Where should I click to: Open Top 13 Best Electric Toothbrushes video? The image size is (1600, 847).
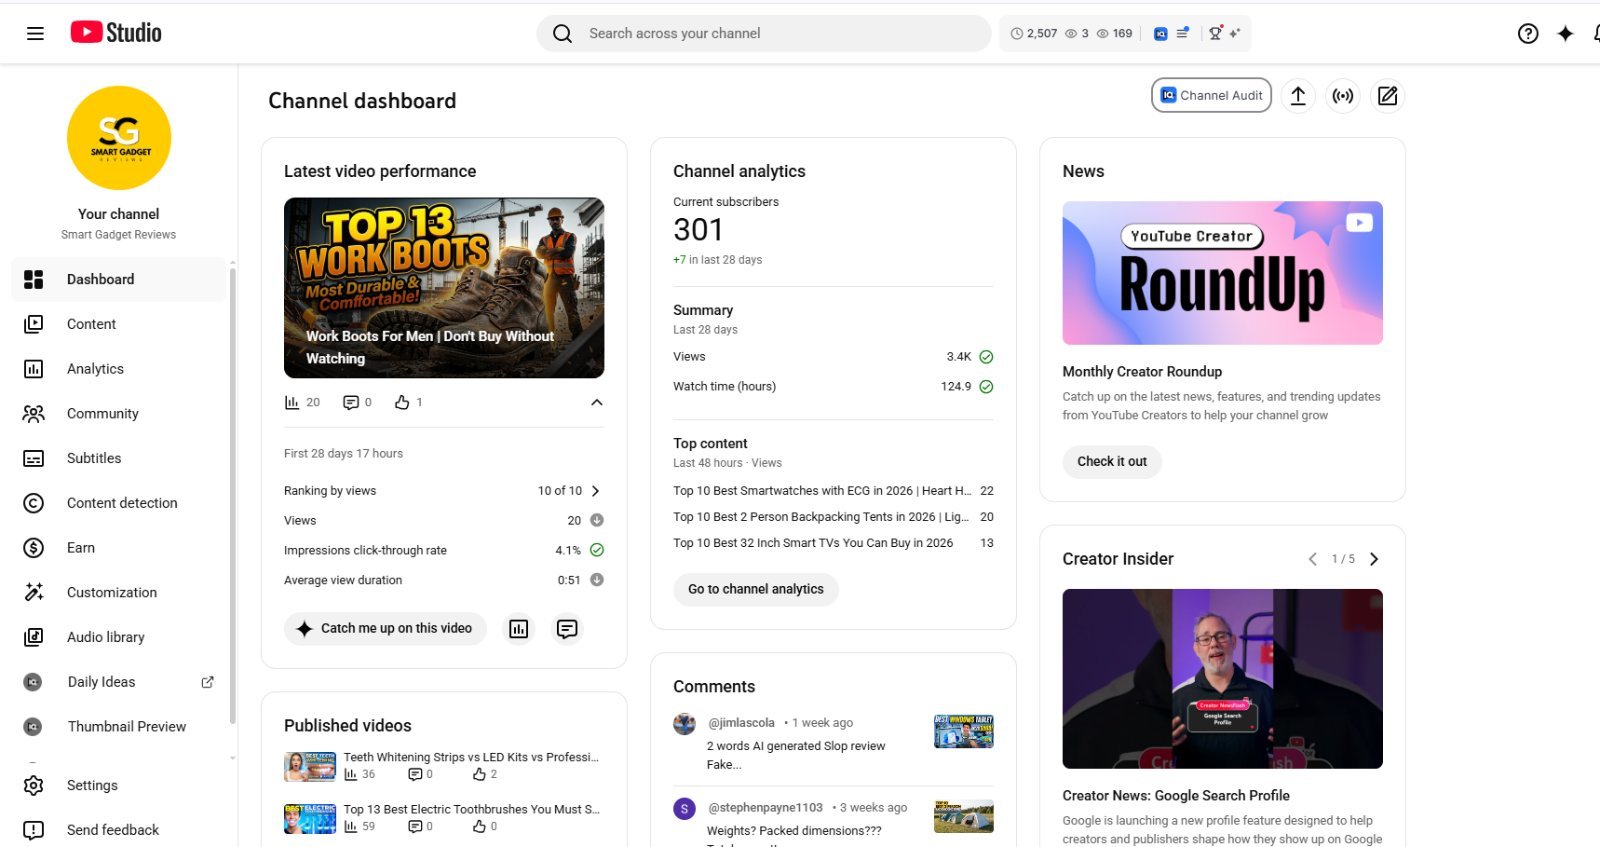[471, 809]
